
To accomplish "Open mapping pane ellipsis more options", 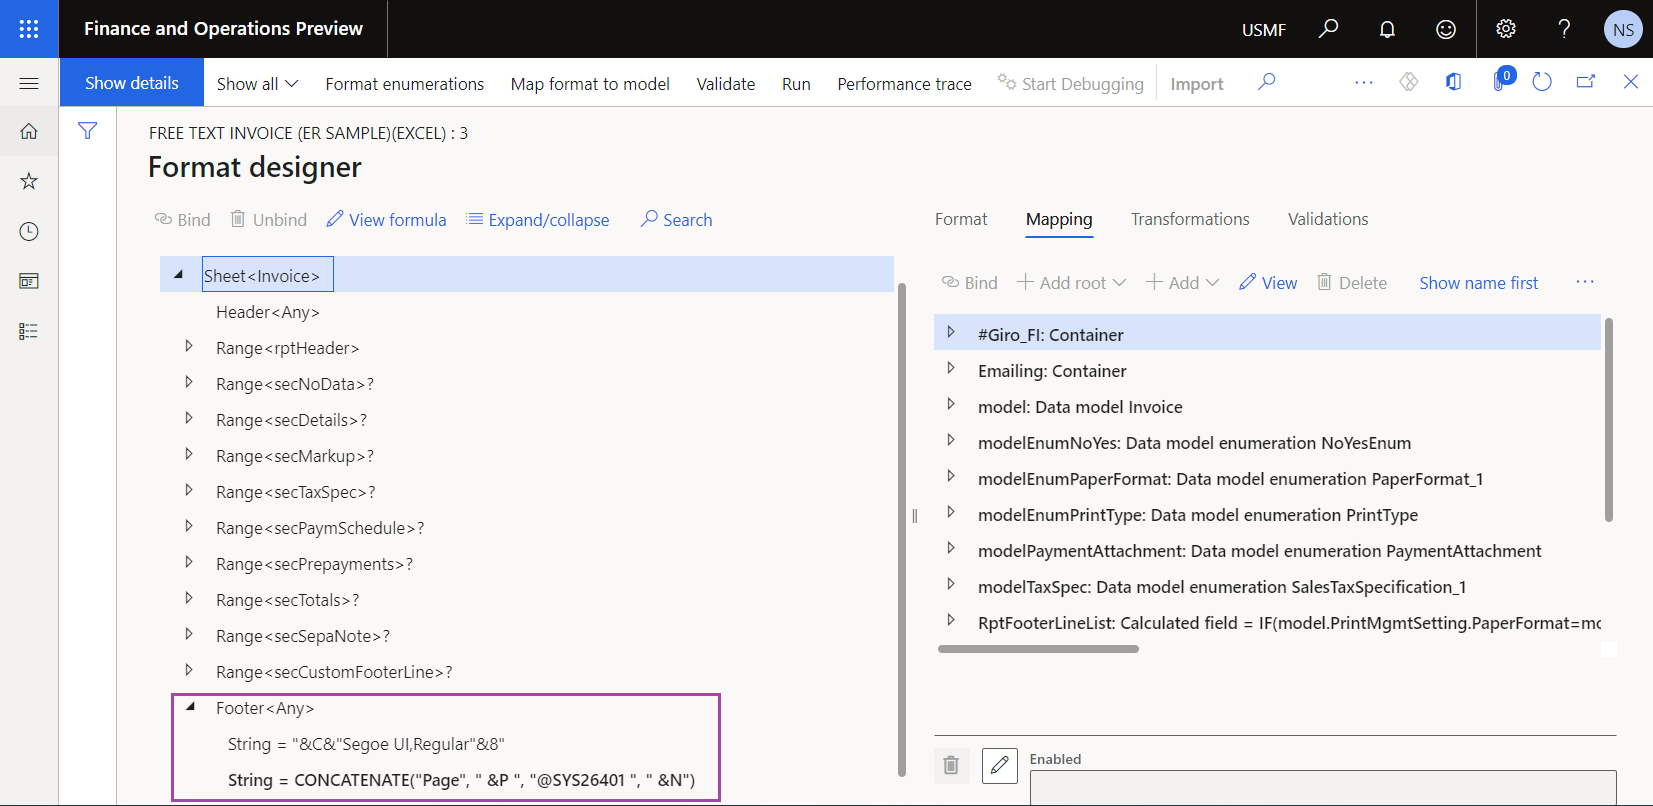I will click(1585, 282).
